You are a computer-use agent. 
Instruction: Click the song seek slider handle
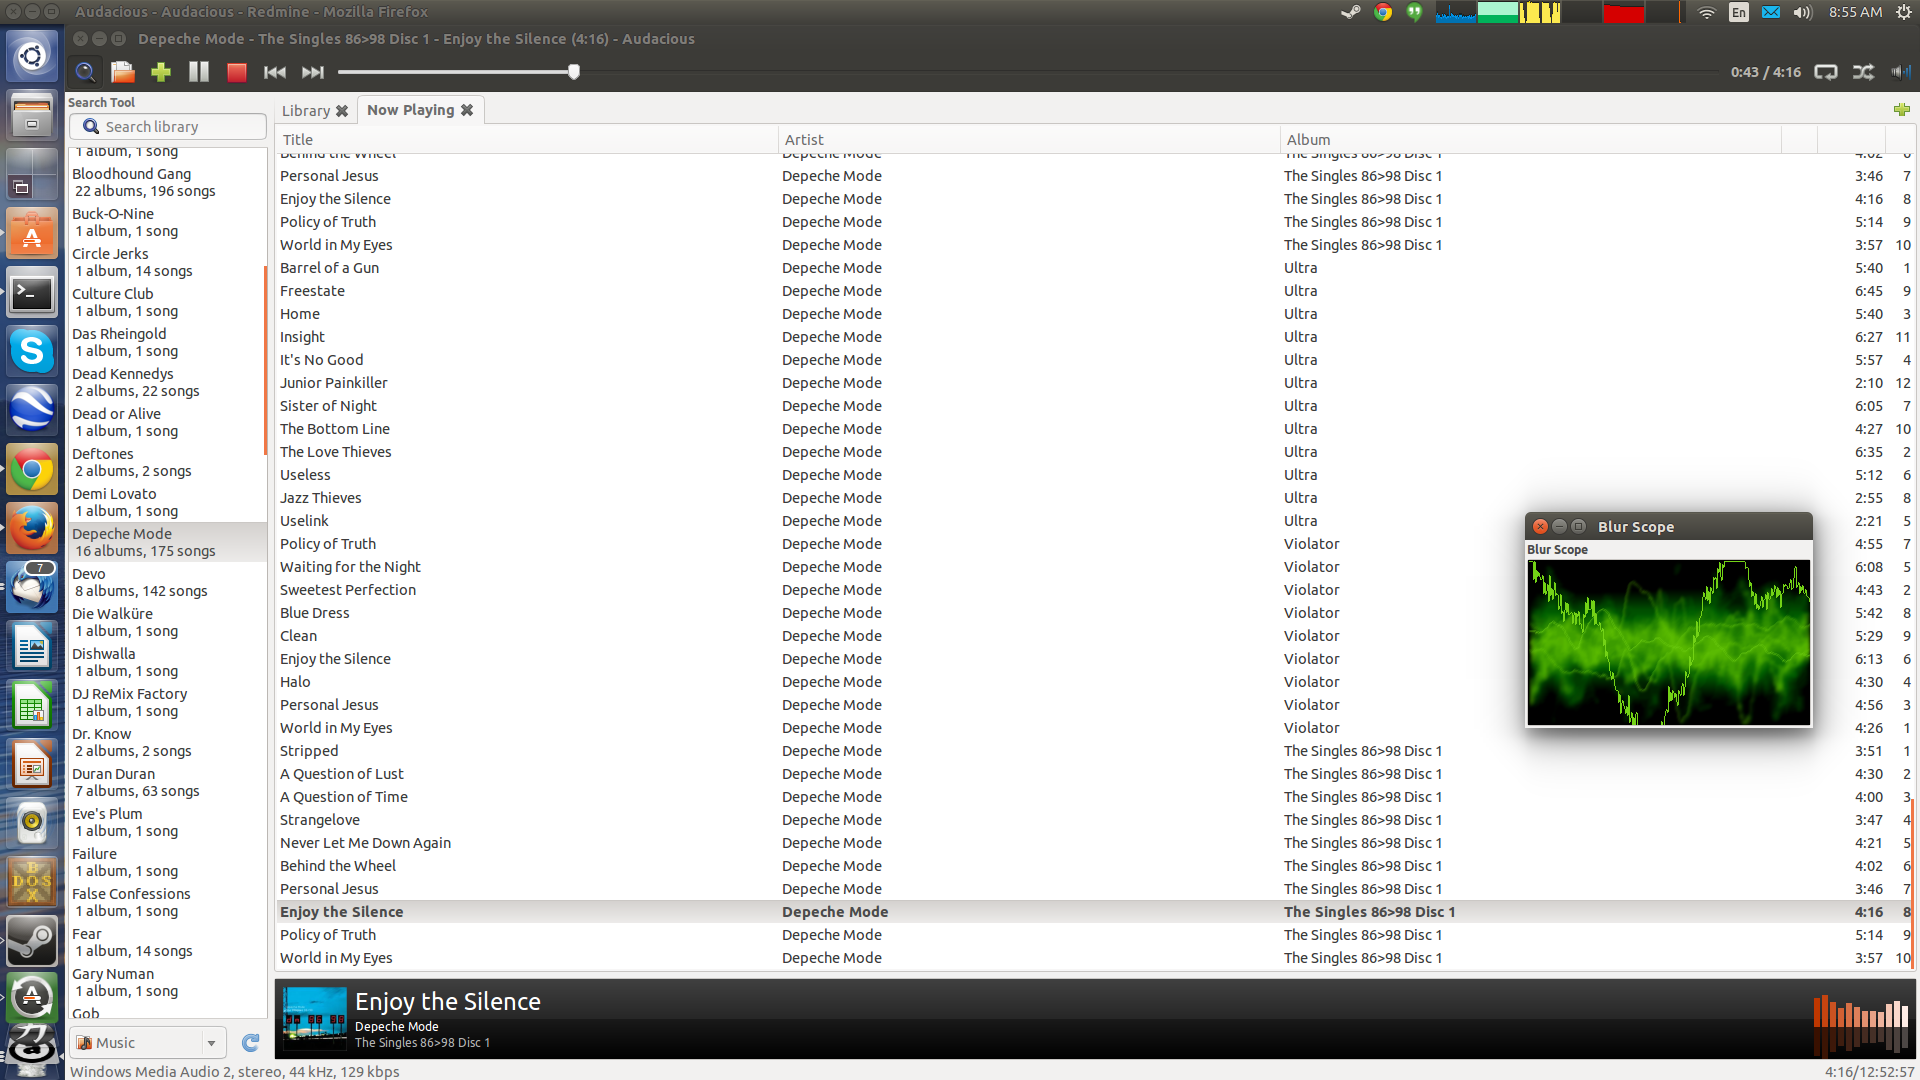[574, 72]
